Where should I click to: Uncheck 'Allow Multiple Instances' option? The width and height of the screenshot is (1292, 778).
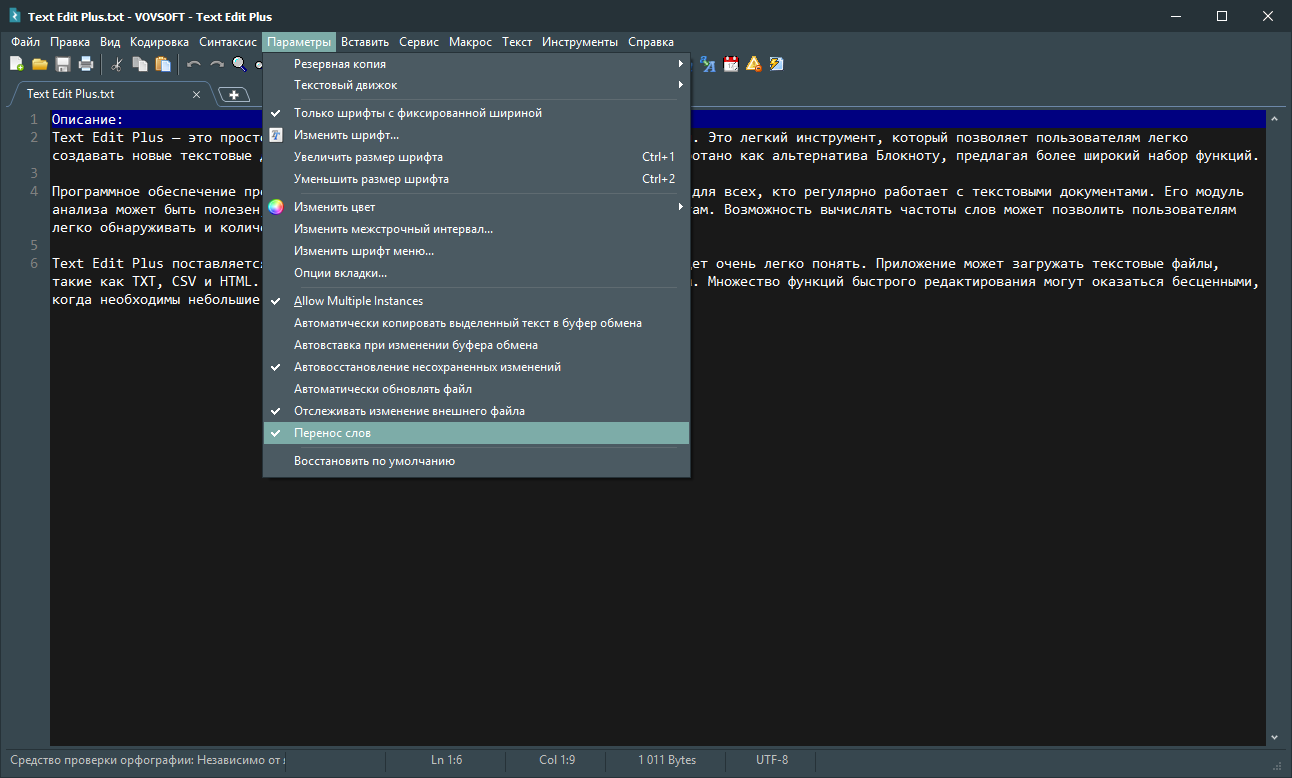tap(358, 301)
